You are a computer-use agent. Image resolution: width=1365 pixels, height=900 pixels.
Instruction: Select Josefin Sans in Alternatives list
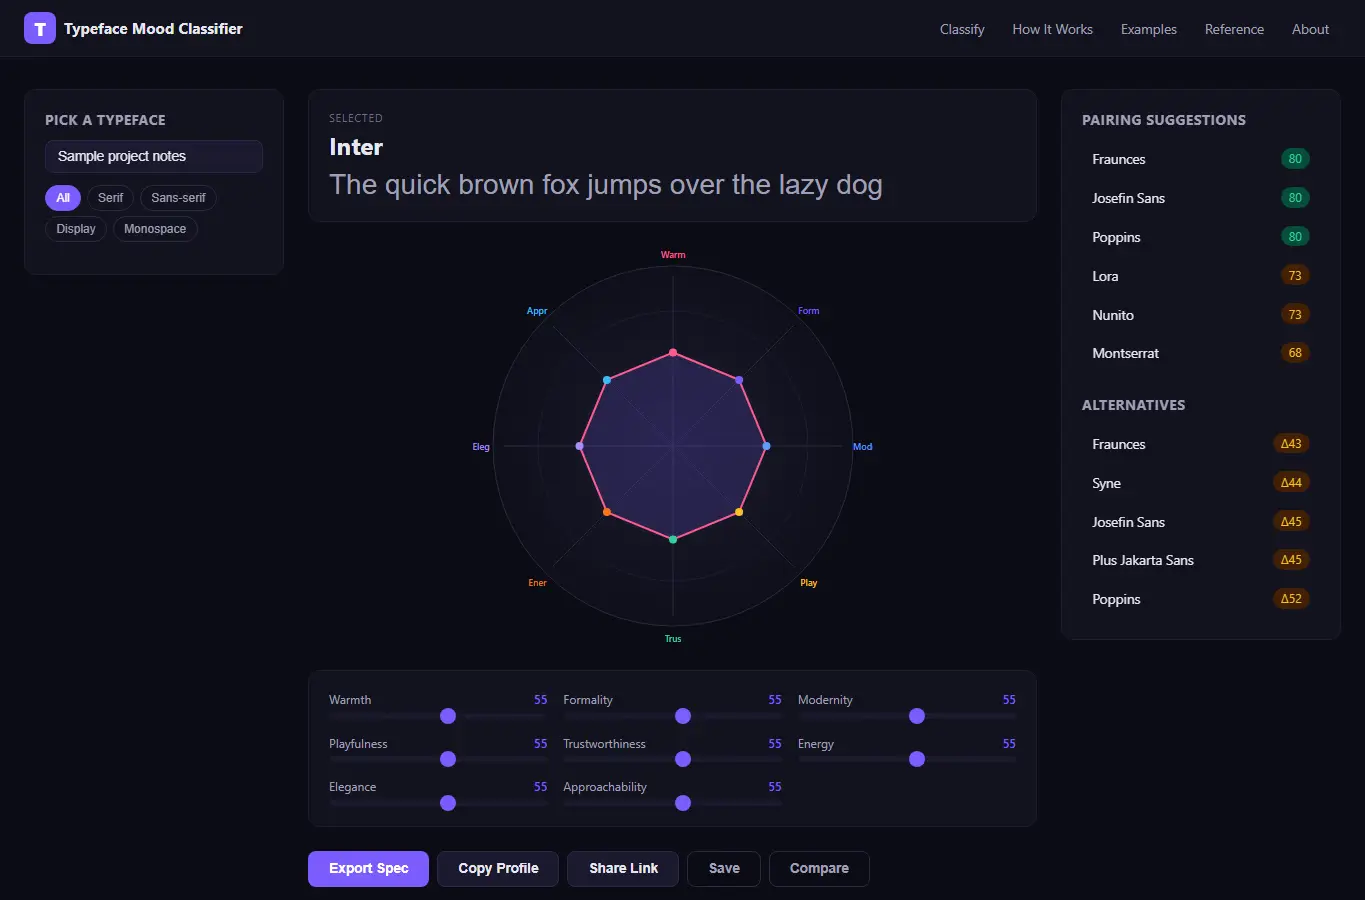click(1200, 522)
